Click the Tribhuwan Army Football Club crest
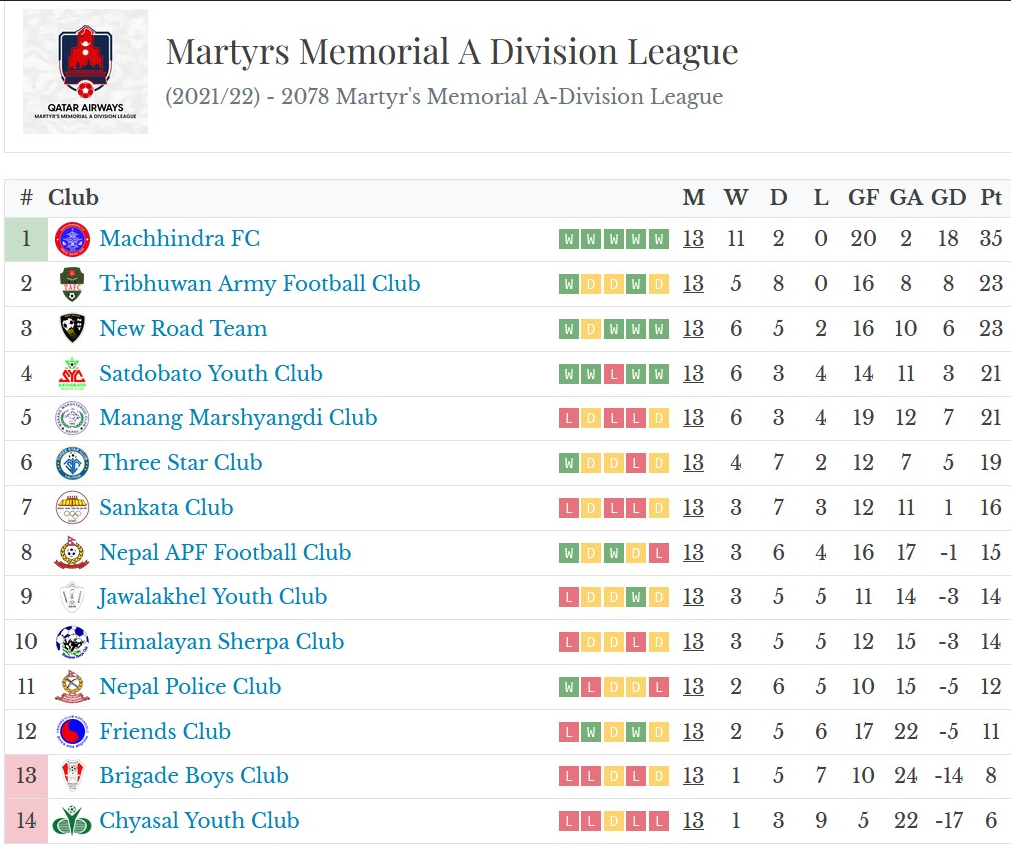The image size is (1011, 845). (x=72, y=284)
